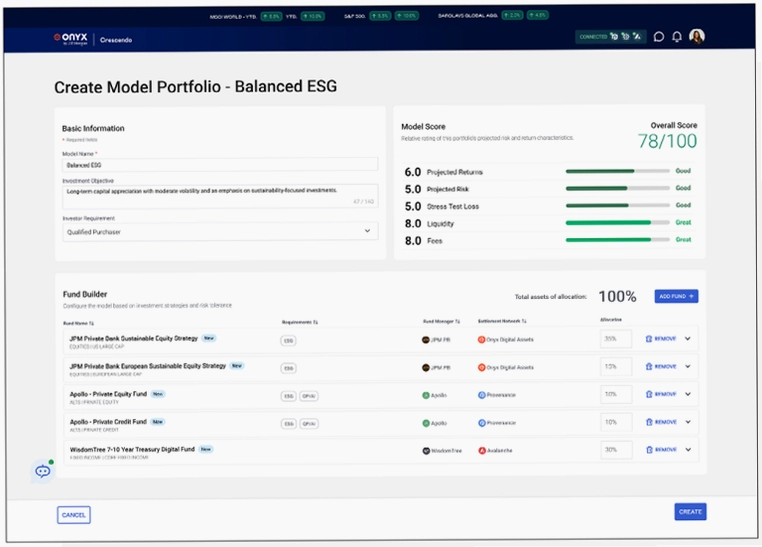The width and height of the screenshot is (762, 547).
Task: Click the Create button
Action: point(690,512)
